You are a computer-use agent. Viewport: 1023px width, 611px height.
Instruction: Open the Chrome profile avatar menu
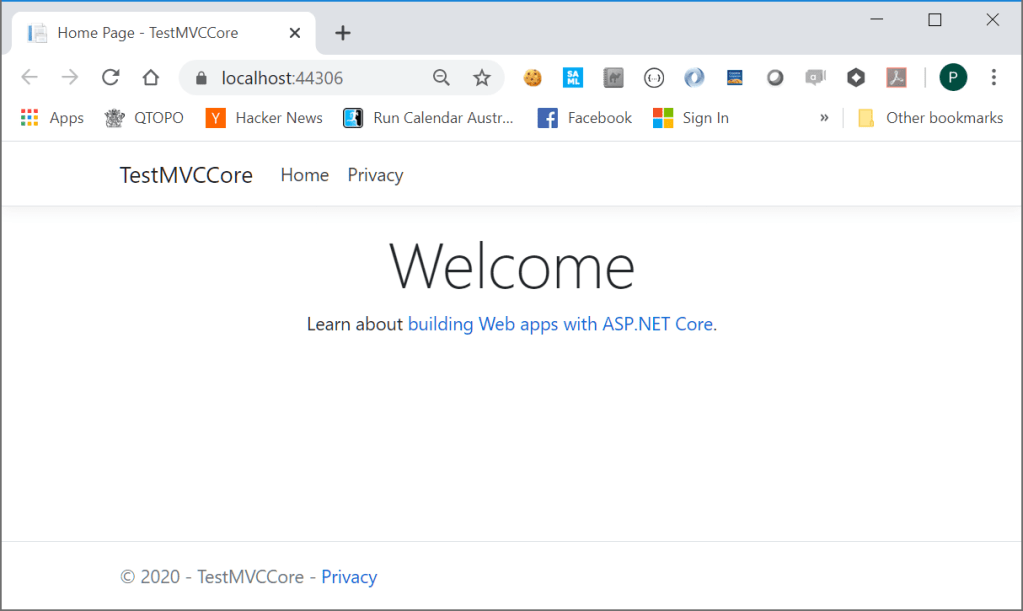952,77
